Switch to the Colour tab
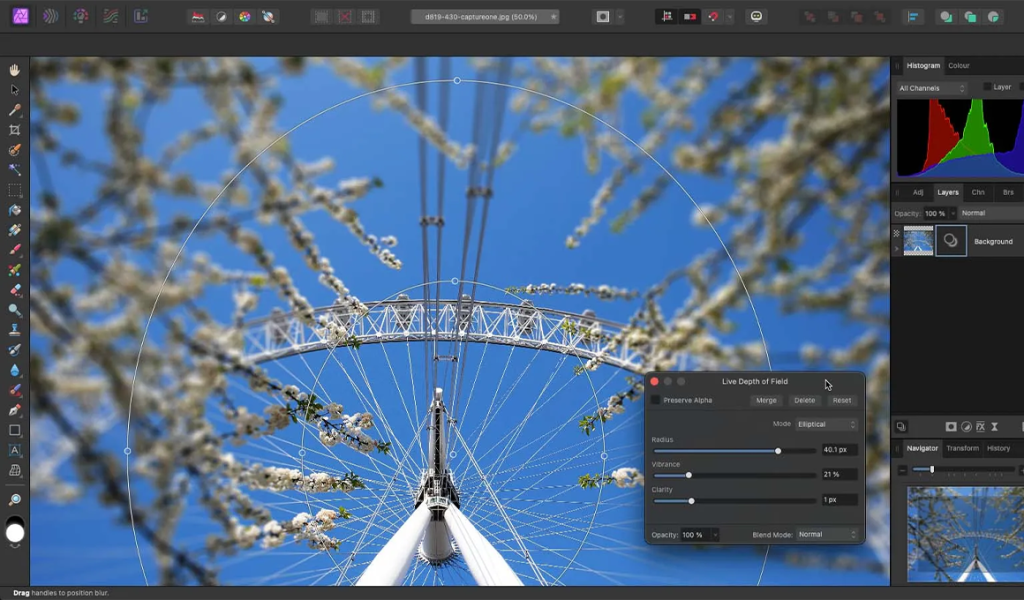The image size is (1024, 600). (959, 65)
